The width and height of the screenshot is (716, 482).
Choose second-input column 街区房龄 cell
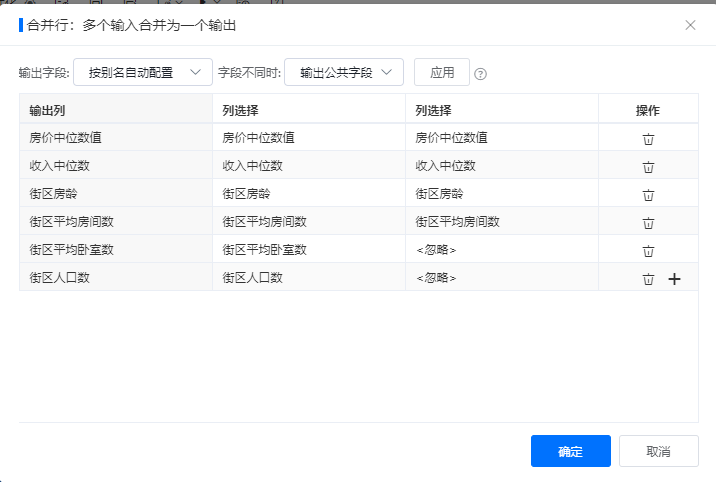502,194
